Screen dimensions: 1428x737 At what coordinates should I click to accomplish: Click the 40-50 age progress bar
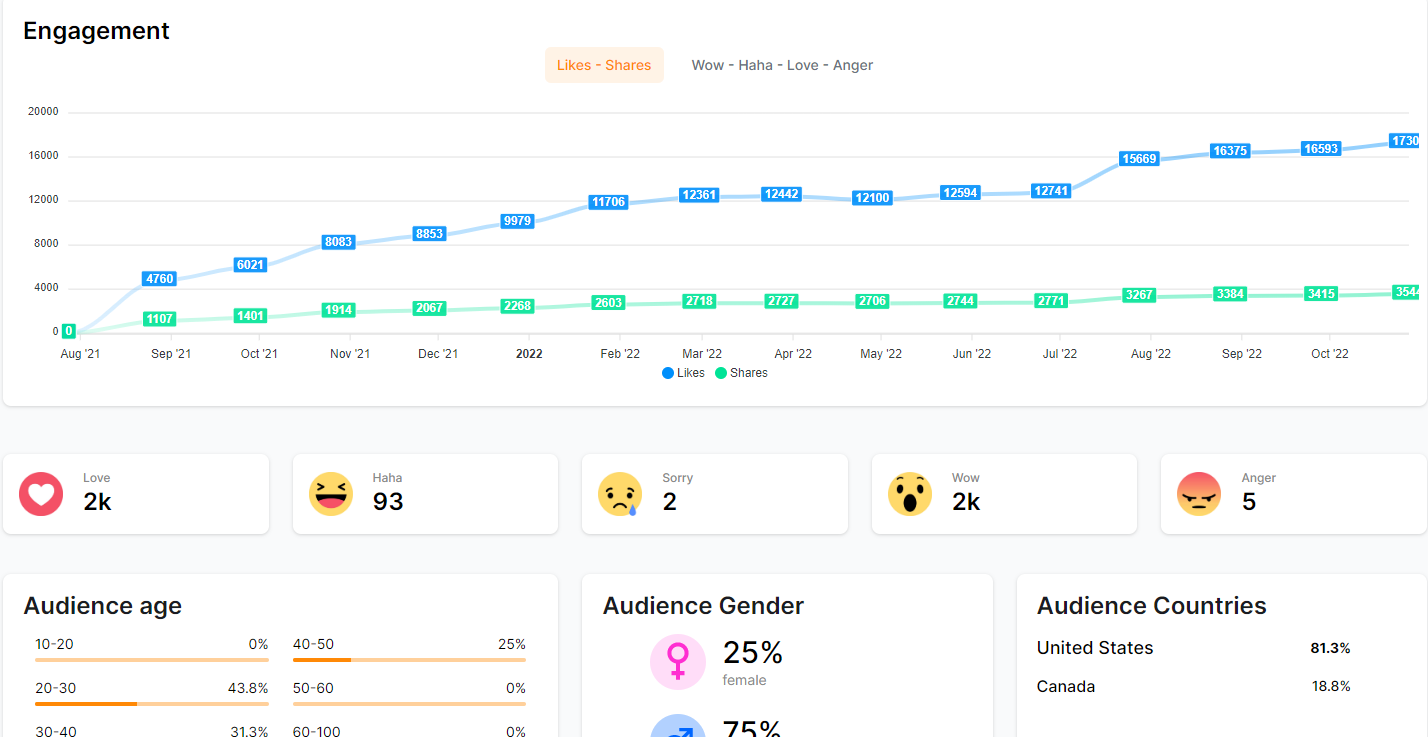click(409, 660)
